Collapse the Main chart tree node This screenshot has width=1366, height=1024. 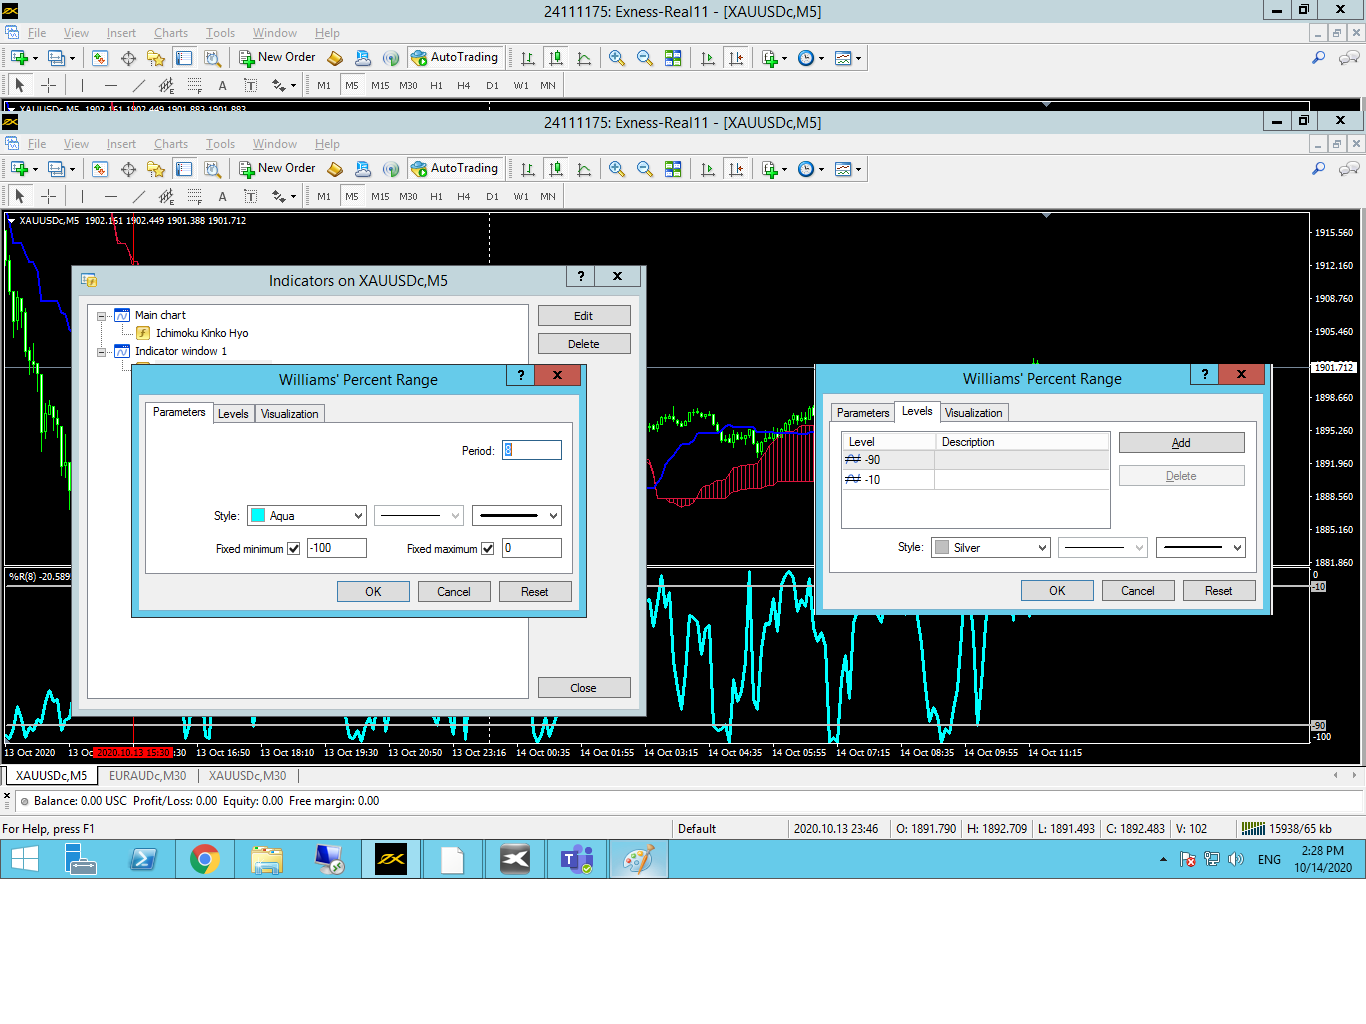click(x=101, y=316)
